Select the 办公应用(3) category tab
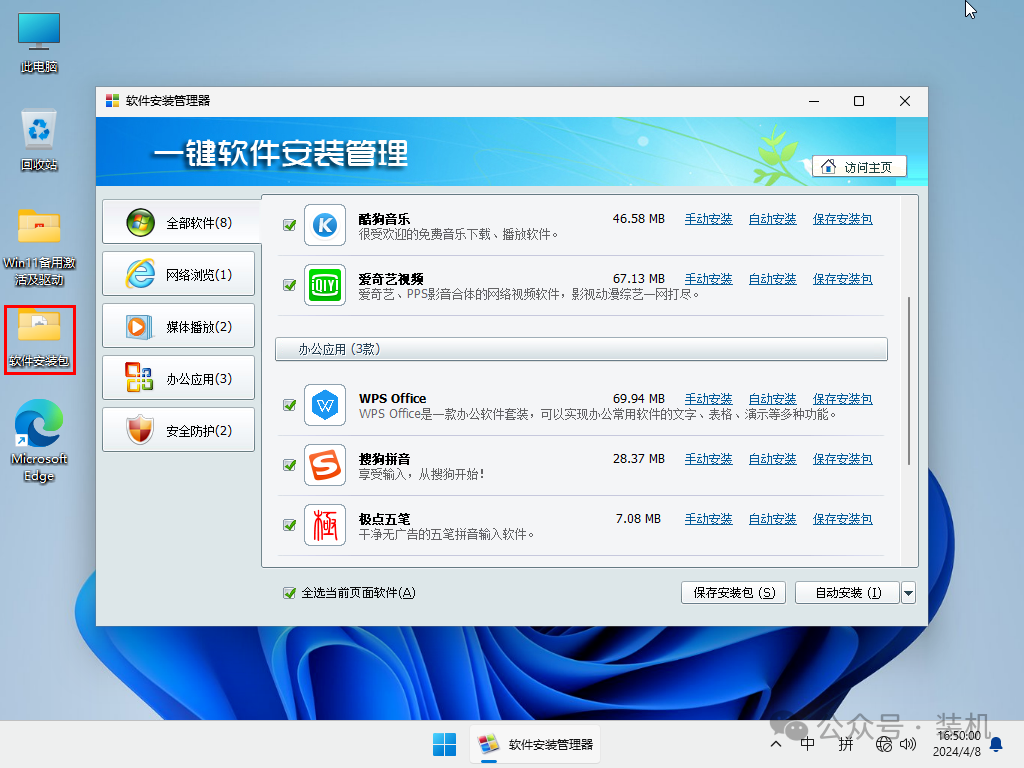Viewport: 1024px width, 768px height. tap(178, 378)
